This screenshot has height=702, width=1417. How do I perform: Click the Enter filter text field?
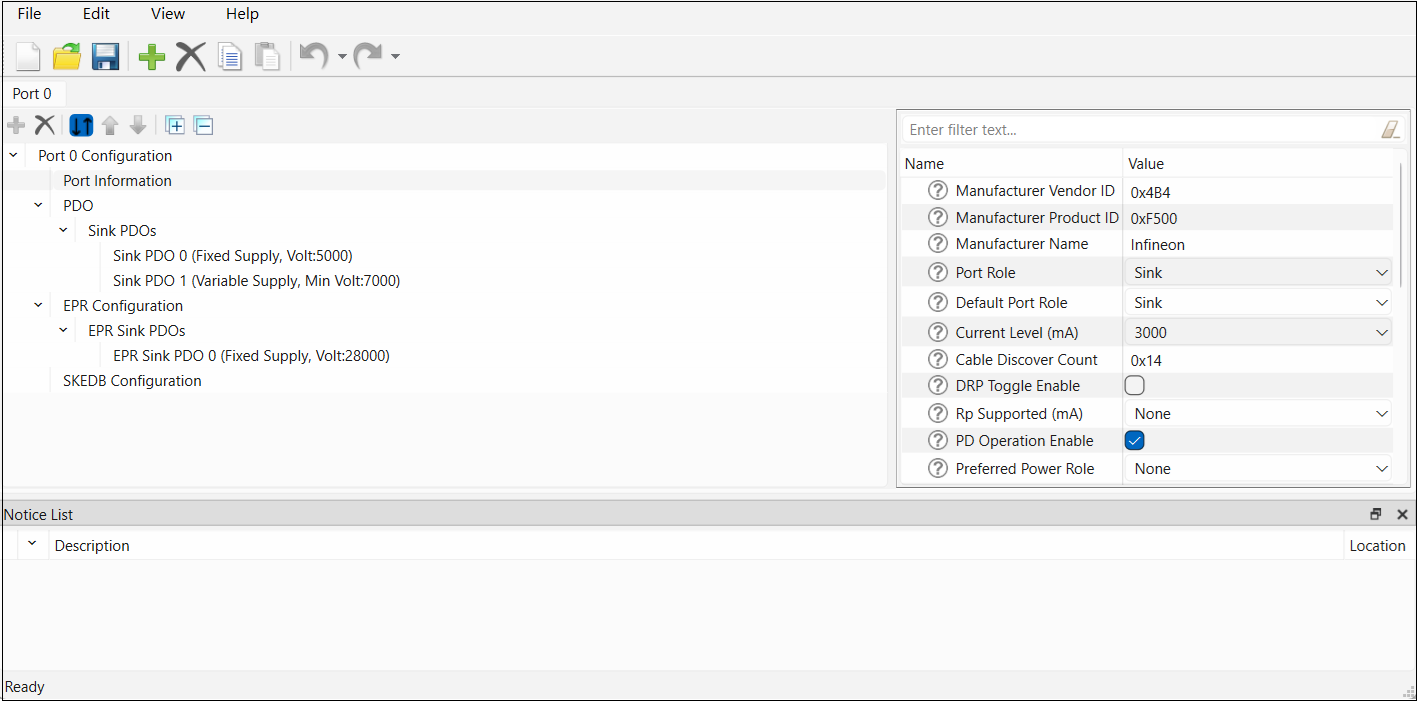pos(1140,130)
